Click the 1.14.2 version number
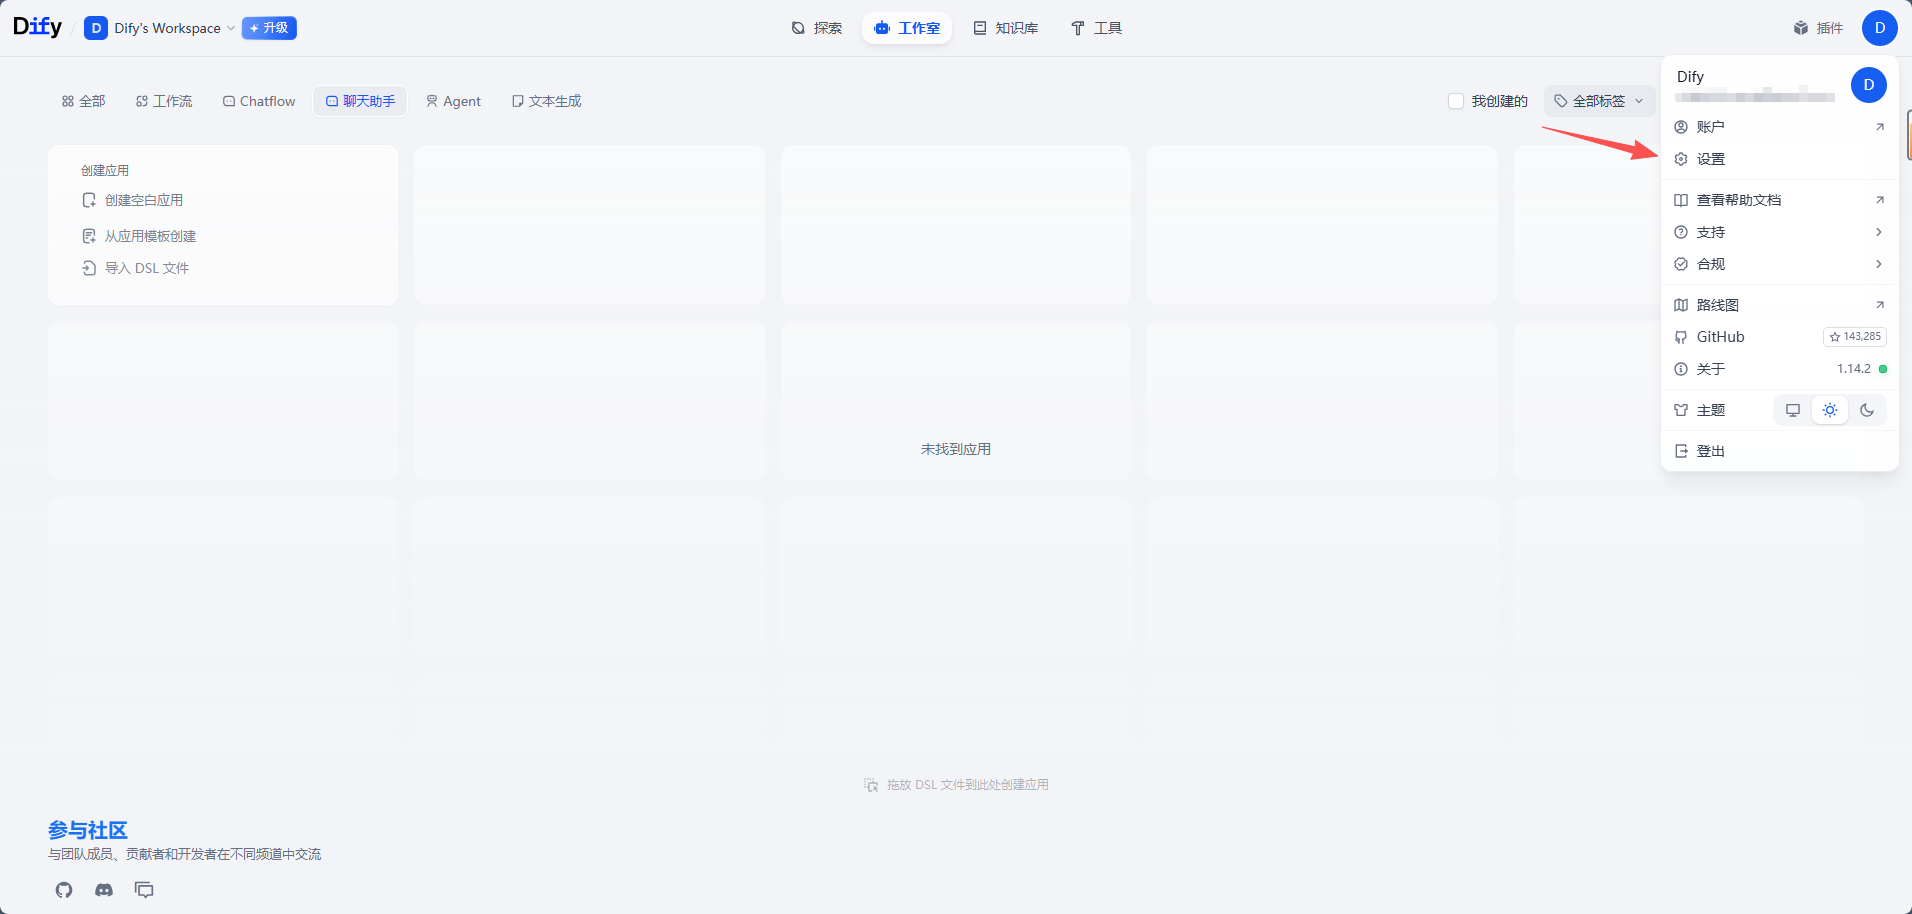The width and height of the screenshot is (1912, 914). (1854, 369)
